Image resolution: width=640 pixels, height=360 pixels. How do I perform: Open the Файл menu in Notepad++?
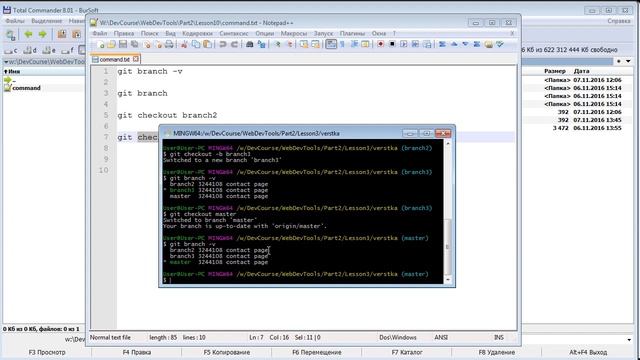click(x=100, y=33)
